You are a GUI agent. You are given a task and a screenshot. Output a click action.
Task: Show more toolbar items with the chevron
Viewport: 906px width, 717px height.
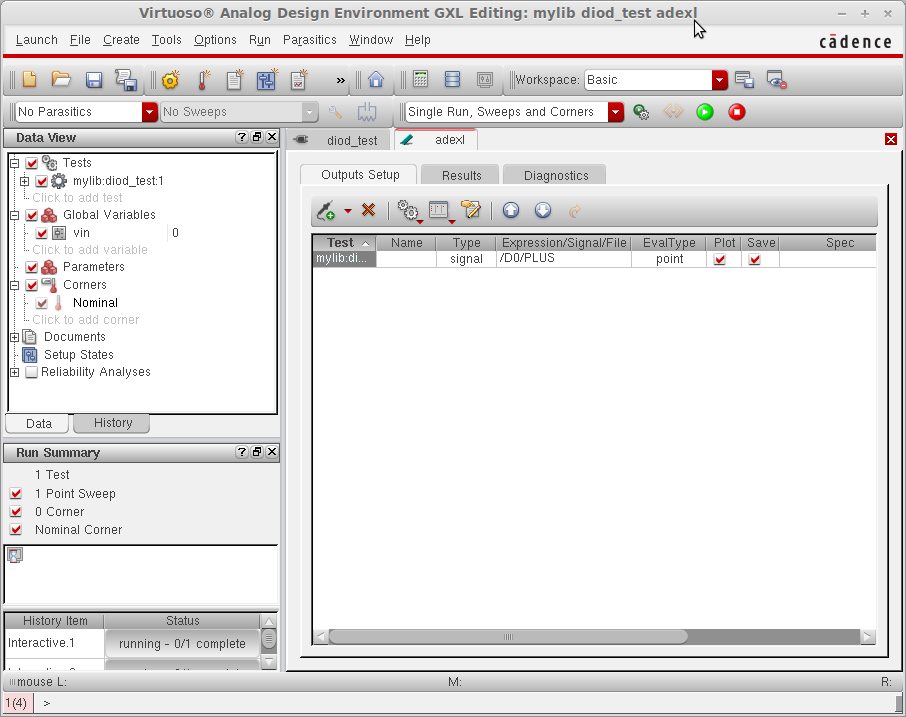point(341,80)
